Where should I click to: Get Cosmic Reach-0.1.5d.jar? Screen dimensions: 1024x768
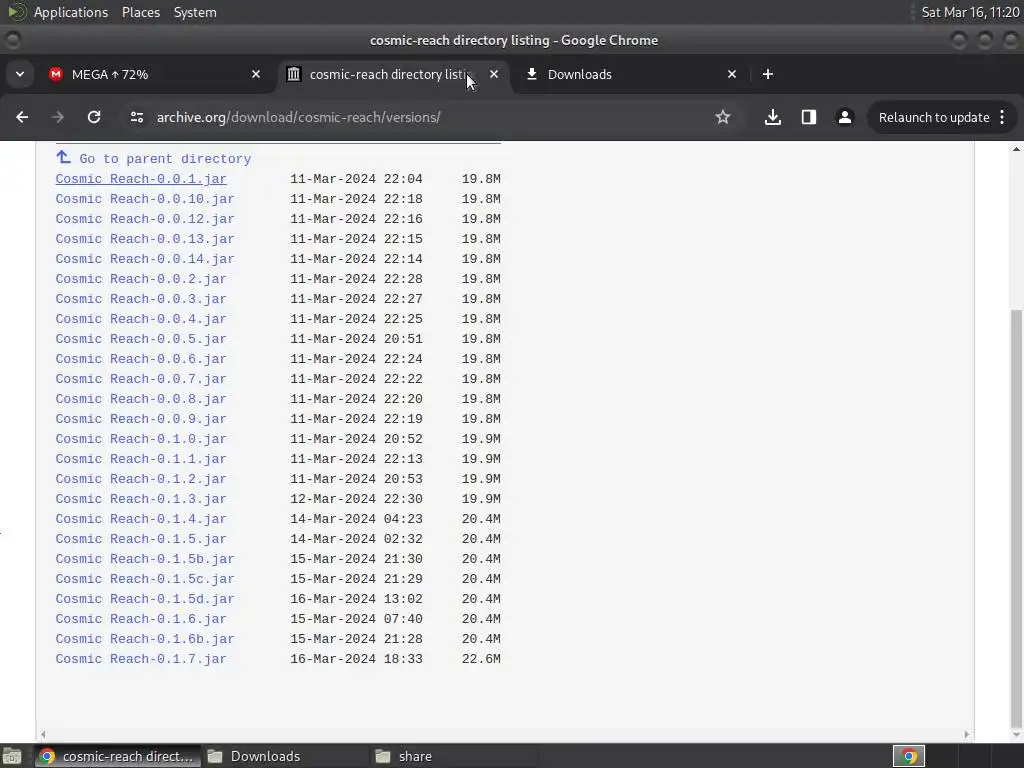coord(145,599)
